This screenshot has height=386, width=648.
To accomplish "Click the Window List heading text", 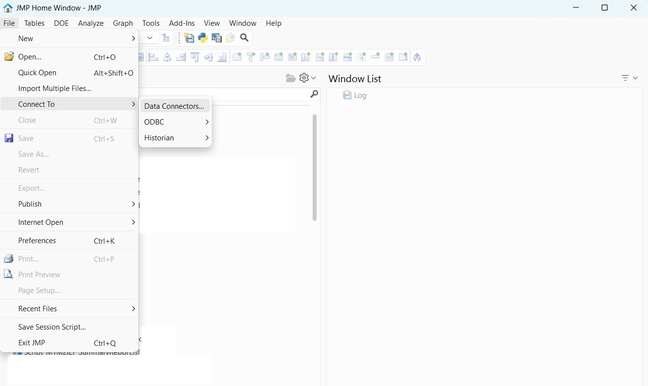I will 355,79.
